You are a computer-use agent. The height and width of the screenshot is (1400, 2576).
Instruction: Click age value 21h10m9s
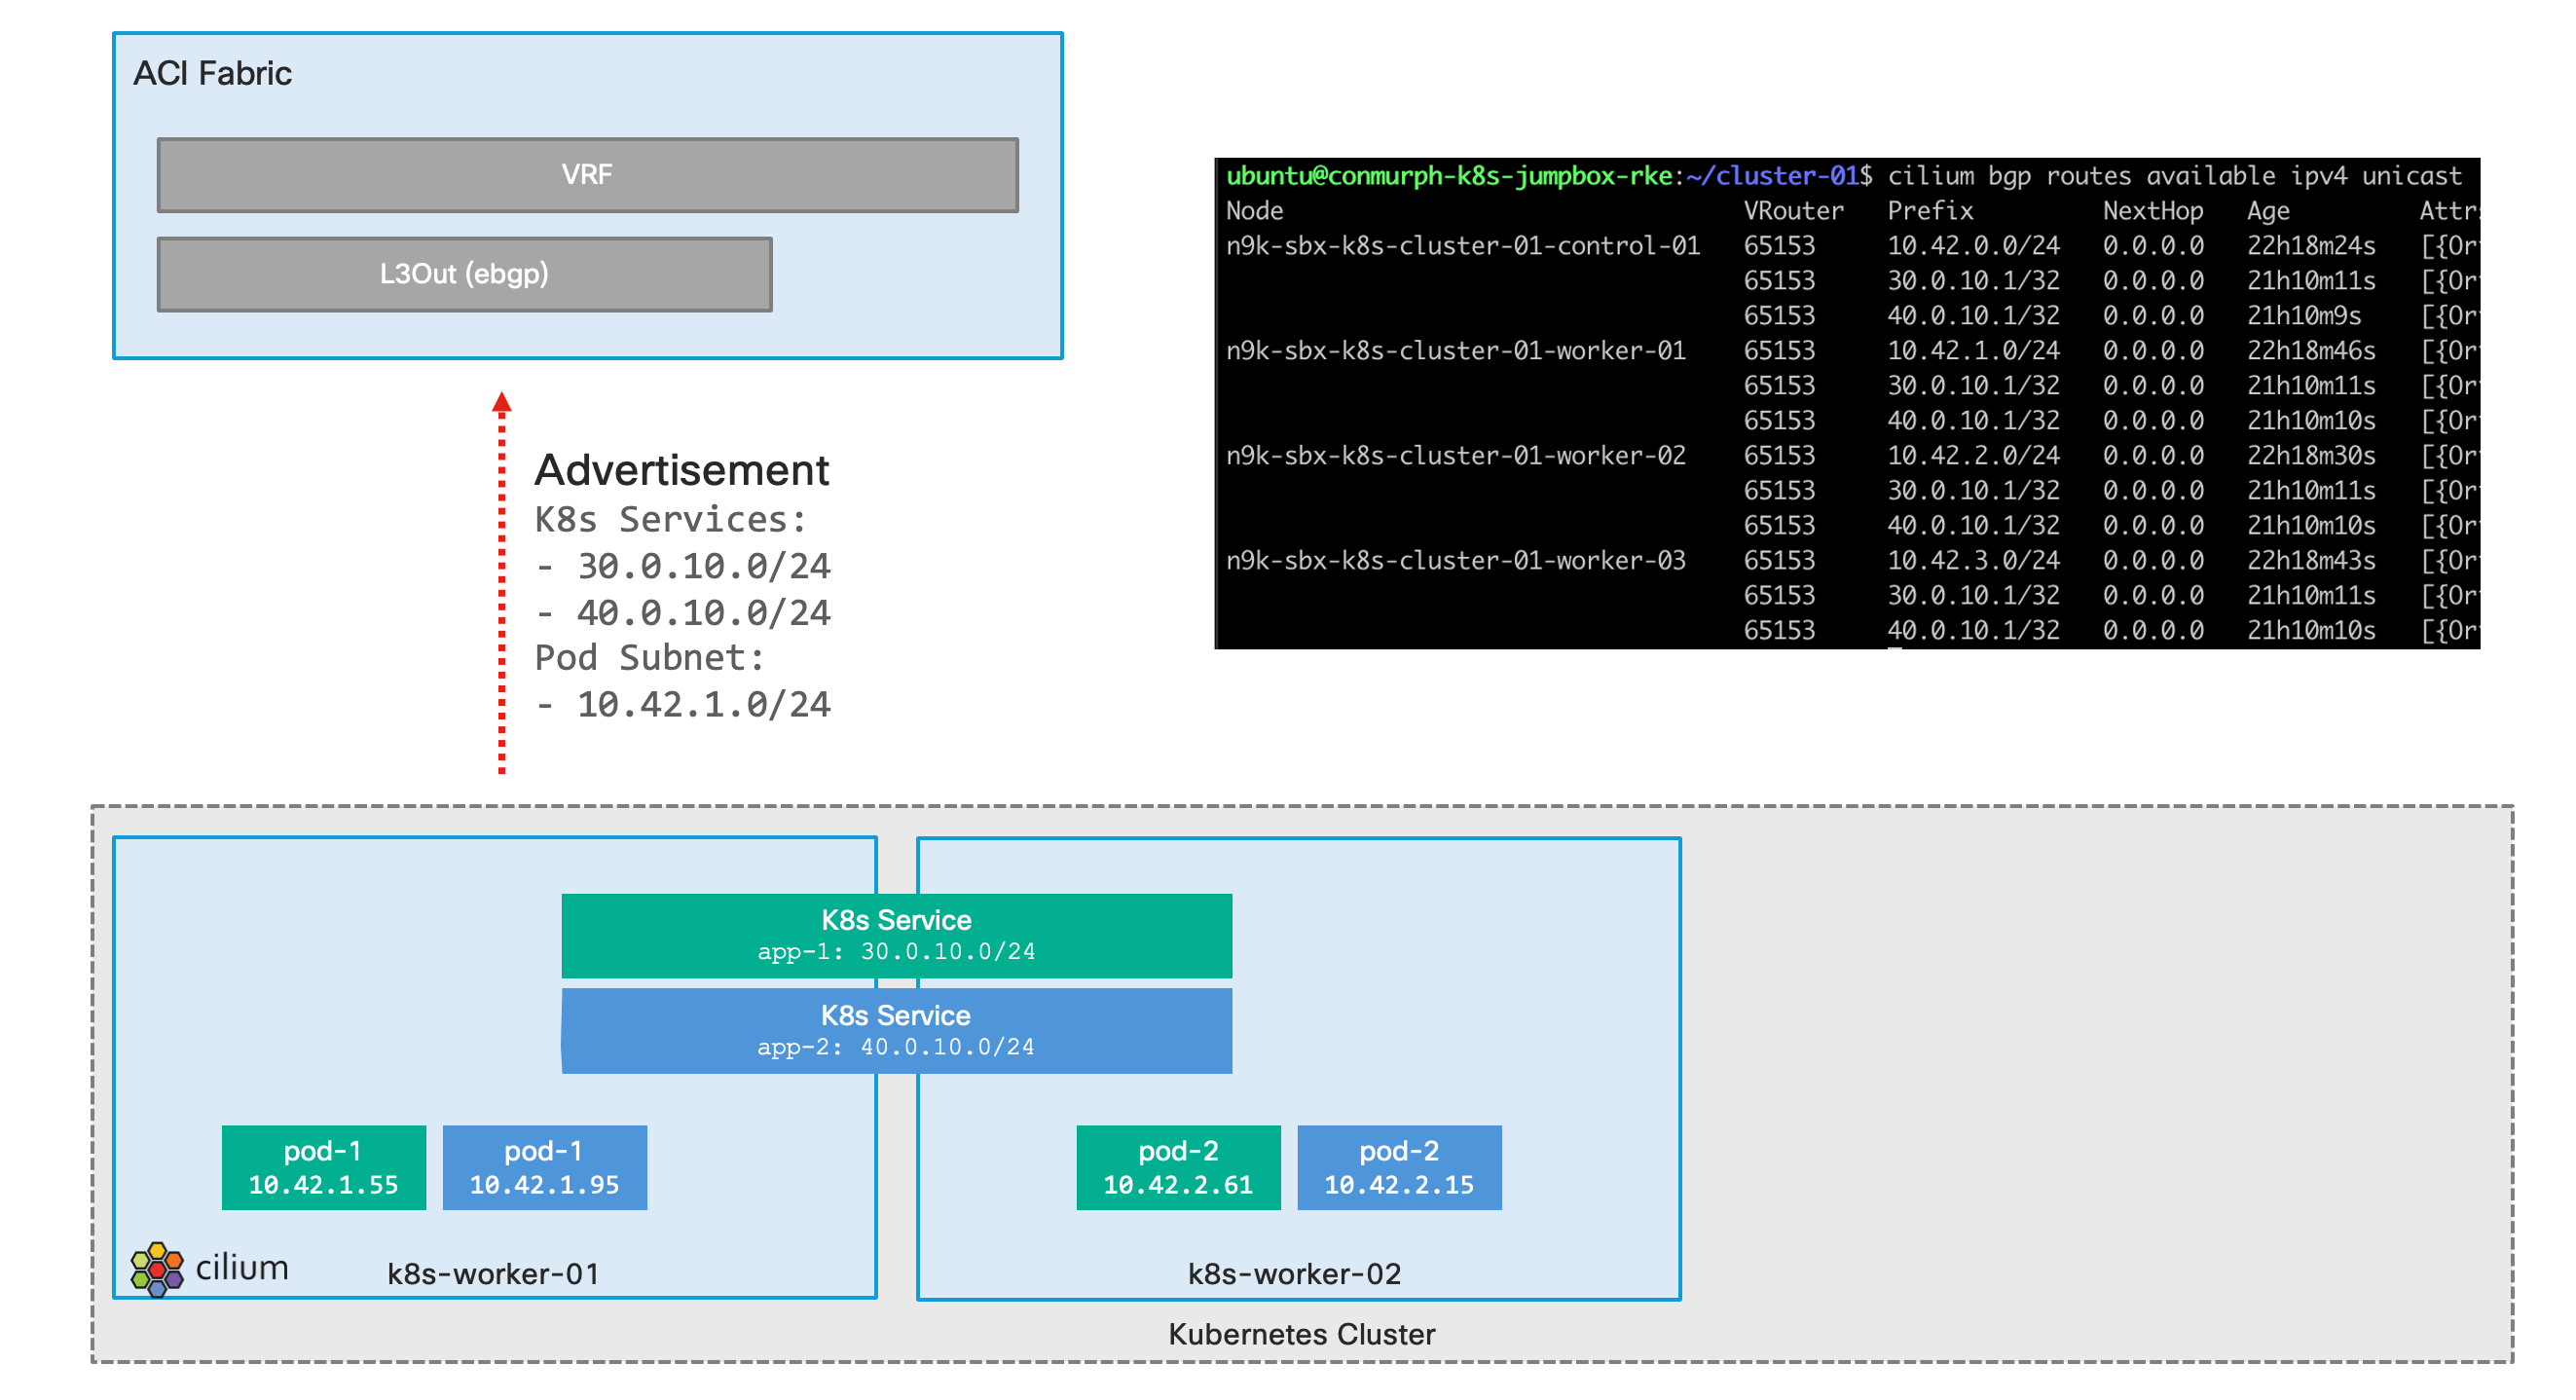(x=2305, y=316)
